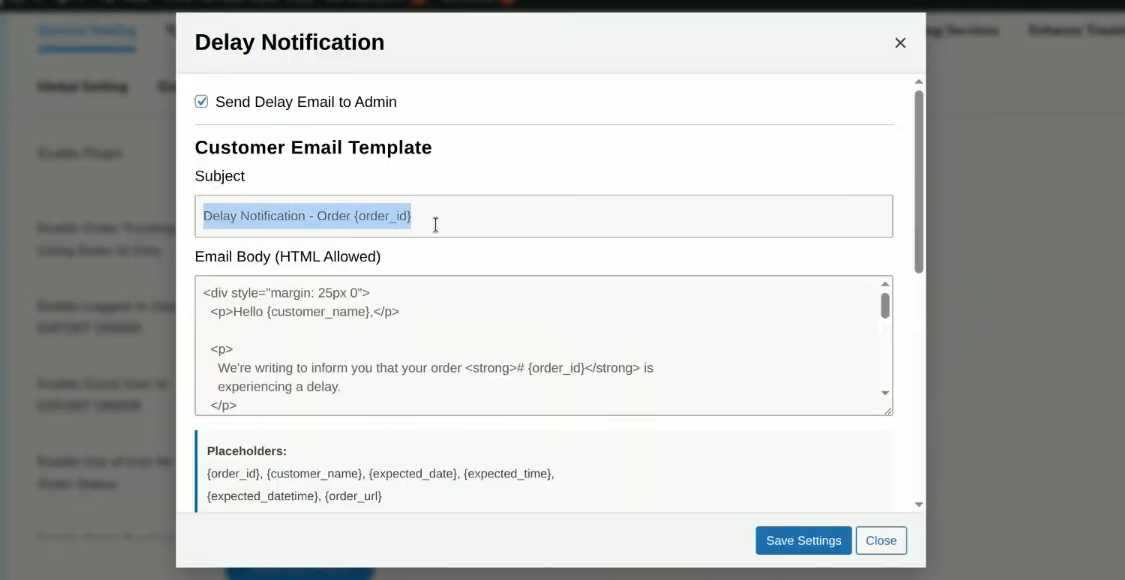Image resolution: width=1125 pixels, height=580 pixels.
Task: Switch to the General Setting tab
Action: pyautogui.click(x=86, y=31)
